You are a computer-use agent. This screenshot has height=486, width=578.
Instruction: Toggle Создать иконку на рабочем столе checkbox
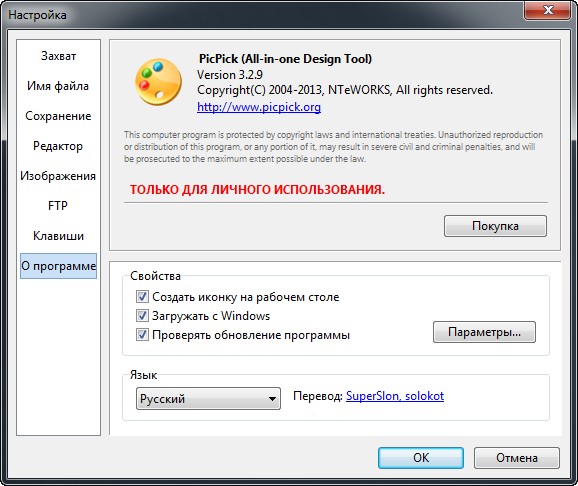142,296
